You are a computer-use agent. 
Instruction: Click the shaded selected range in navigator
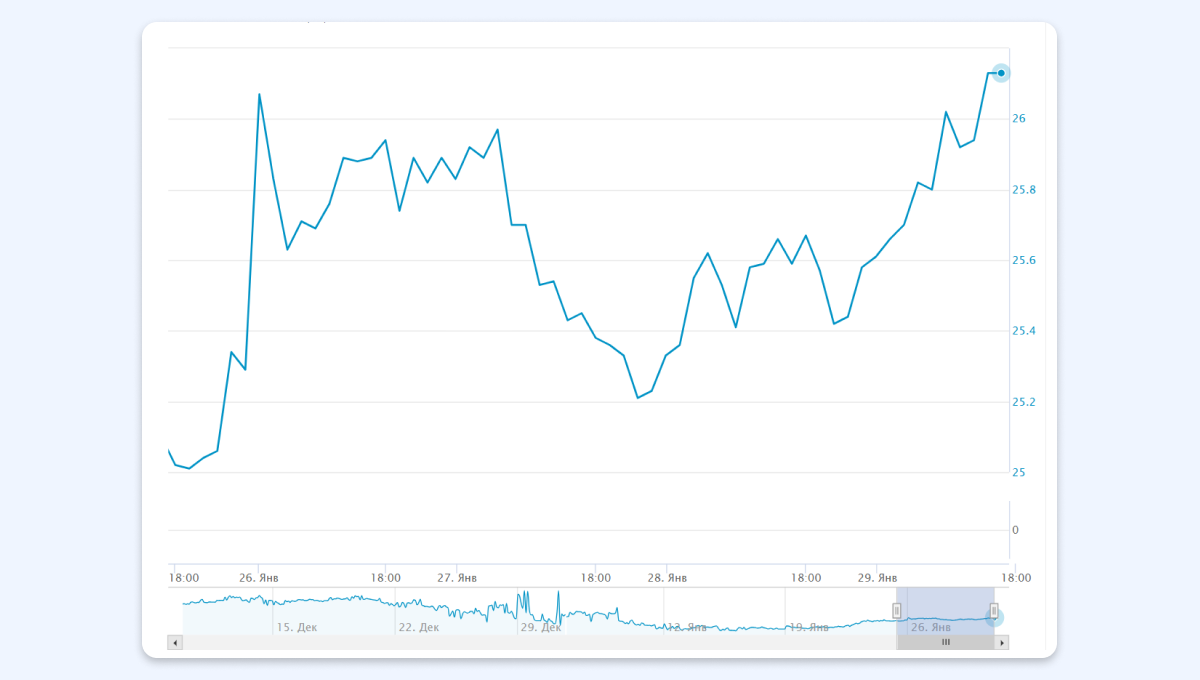(x=945, y=606)
